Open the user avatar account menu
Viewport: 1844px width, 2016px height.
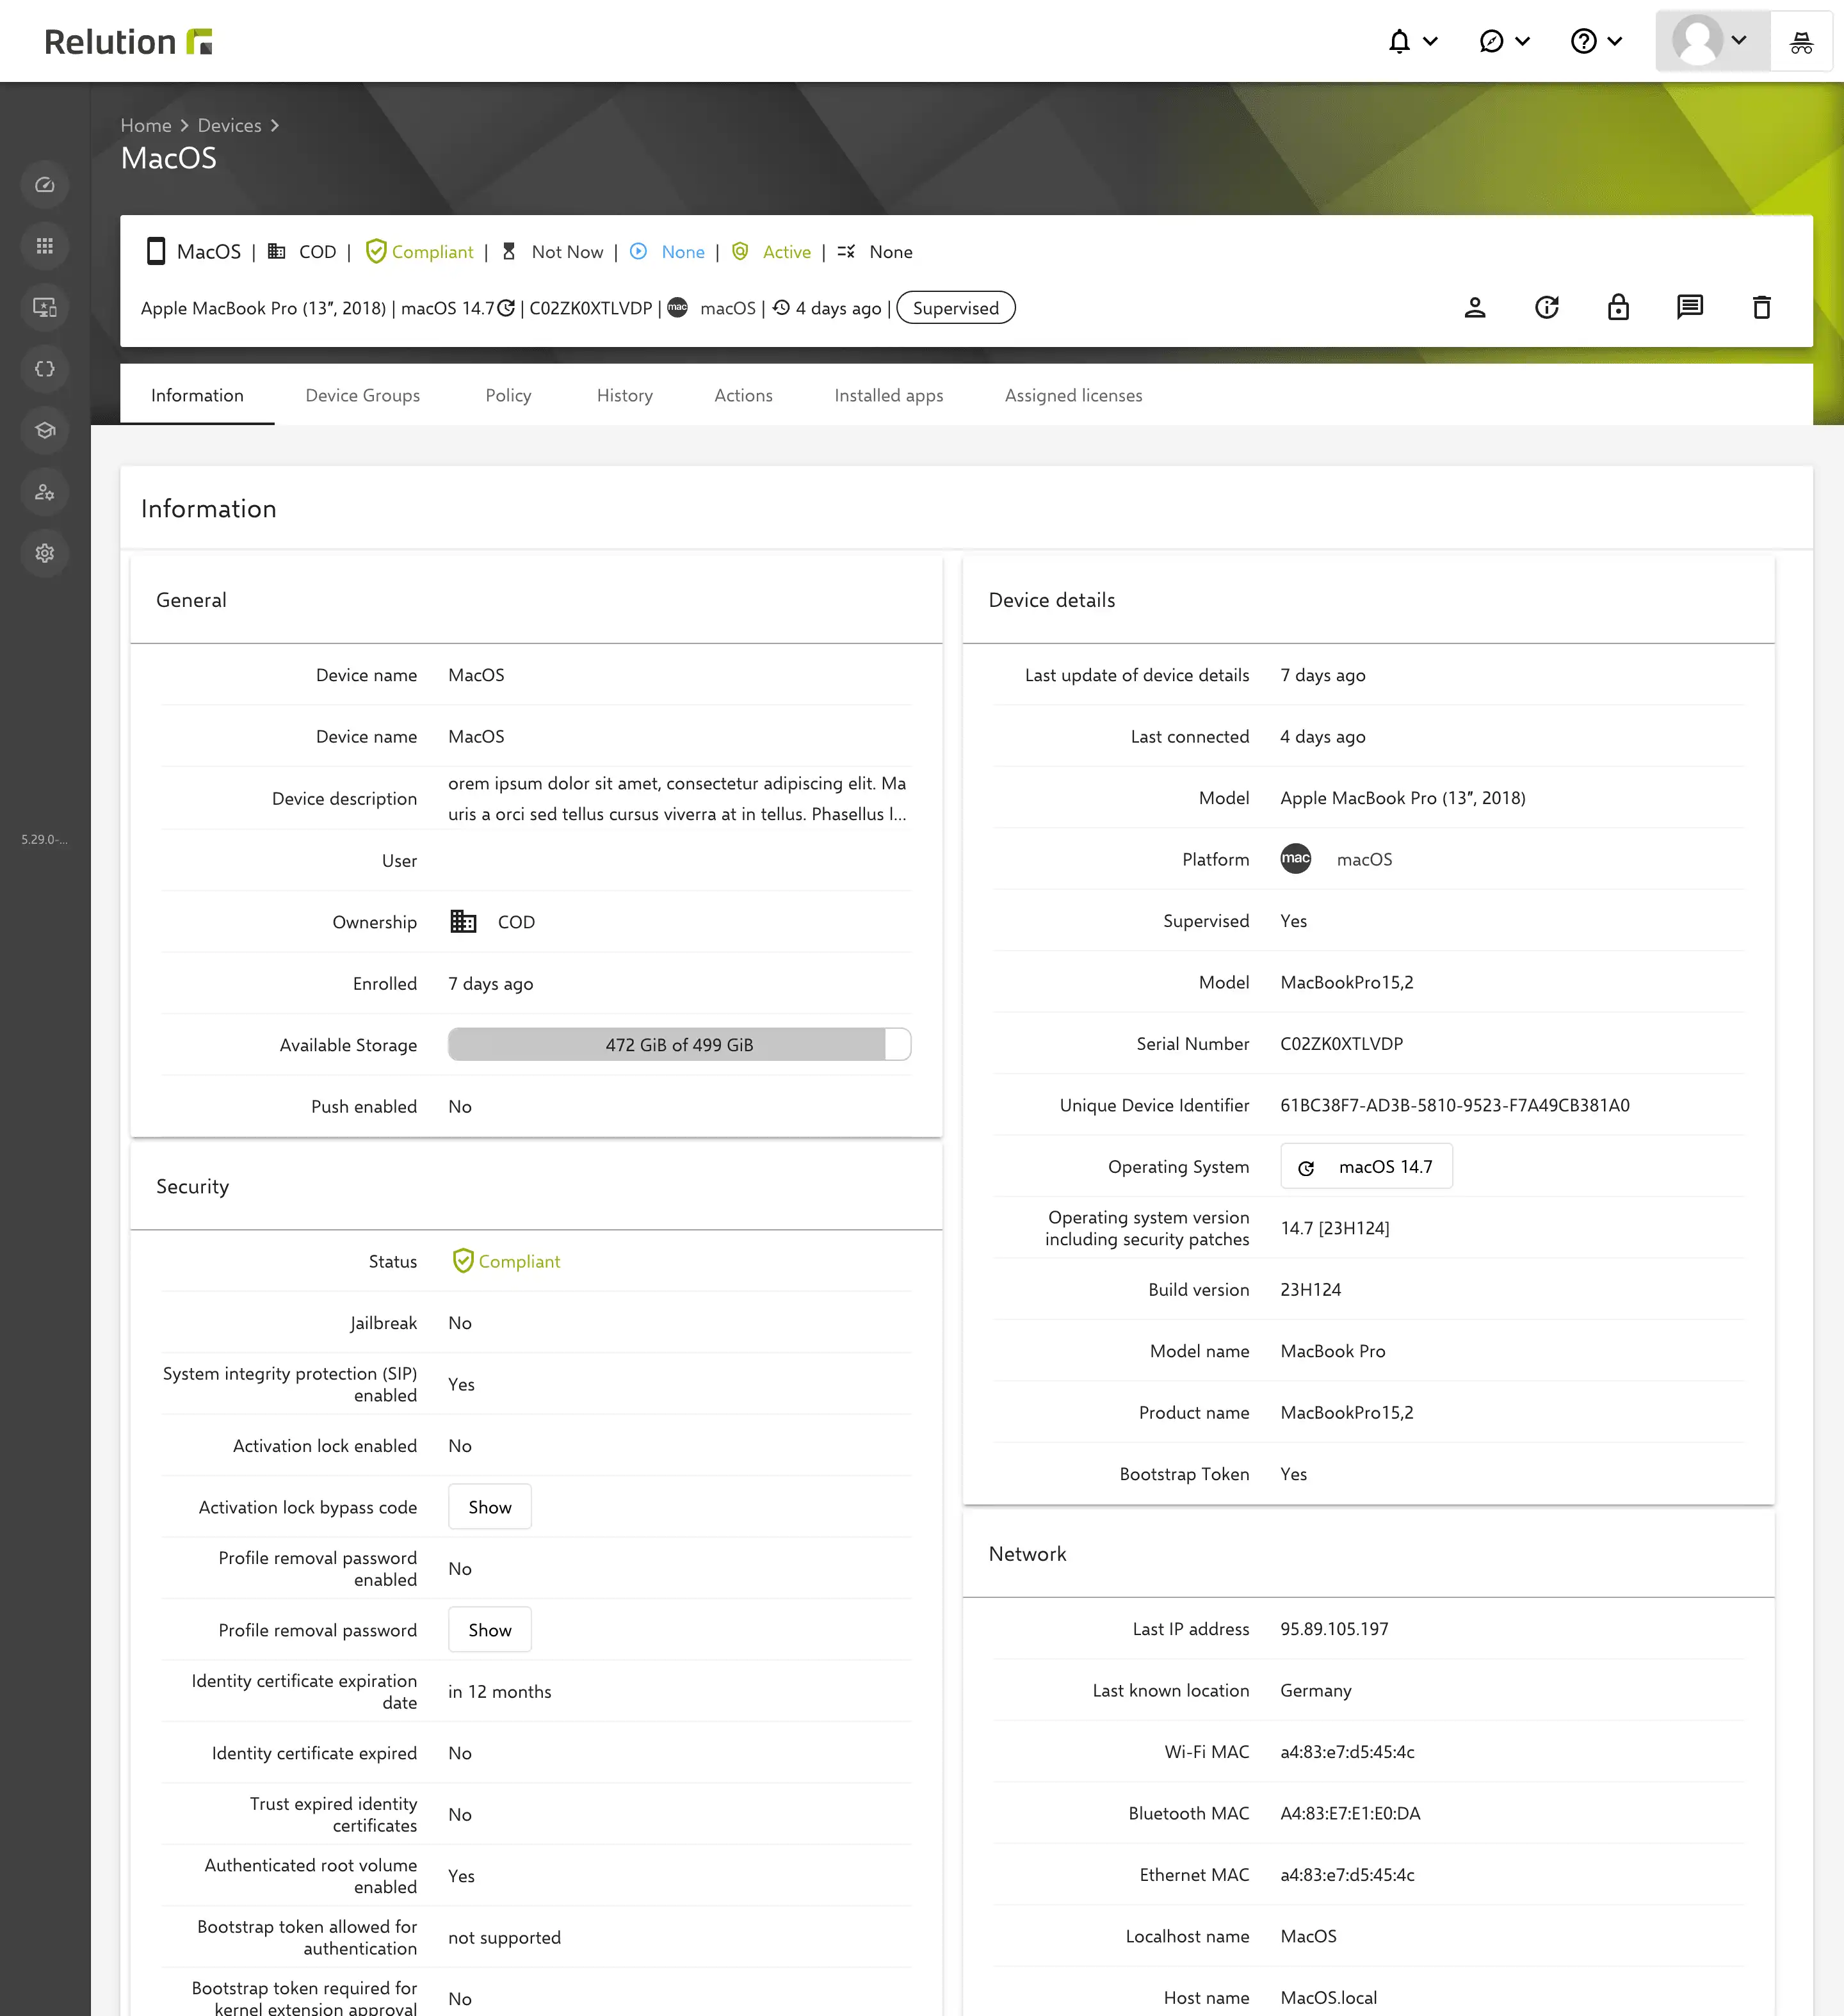(x=1713, y=41)
